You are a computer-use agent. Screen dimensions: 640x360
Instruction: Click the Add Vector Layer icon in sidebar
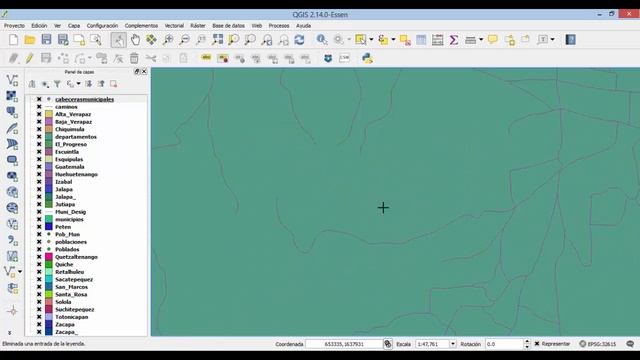coord(12,80)
